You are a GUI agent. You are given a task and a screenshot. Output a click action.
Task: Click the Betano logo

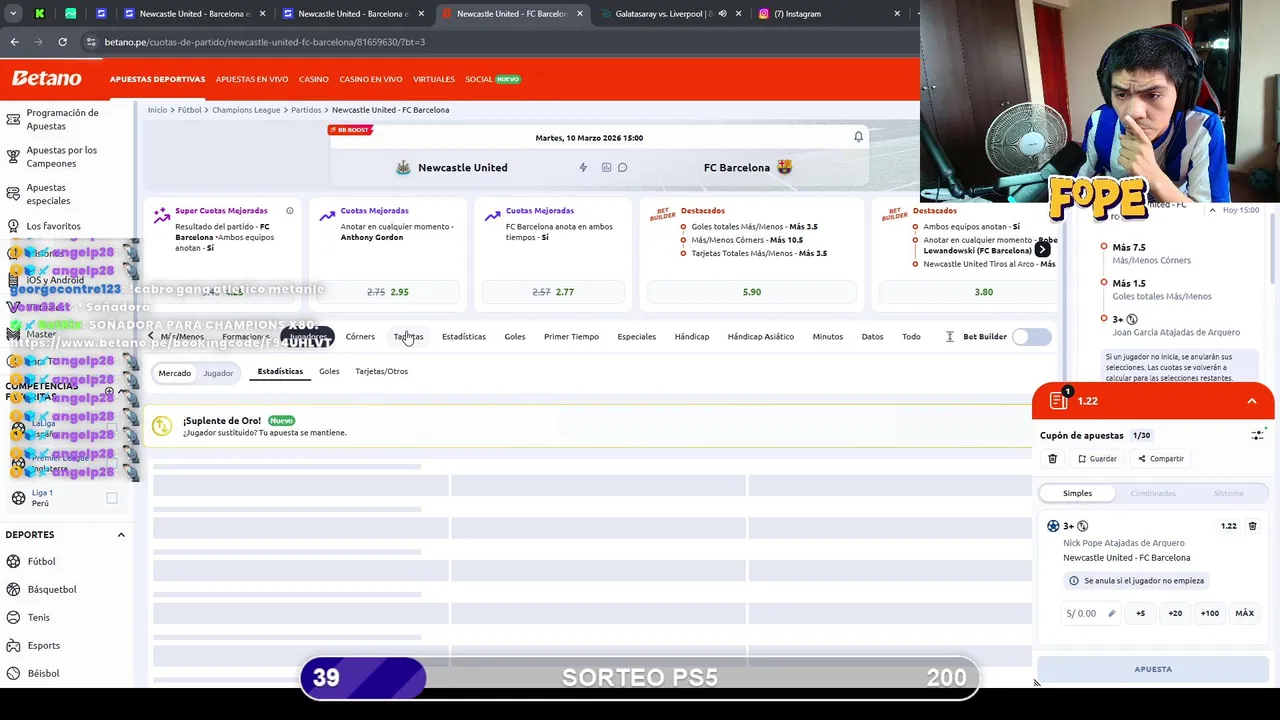coord(46,78)
